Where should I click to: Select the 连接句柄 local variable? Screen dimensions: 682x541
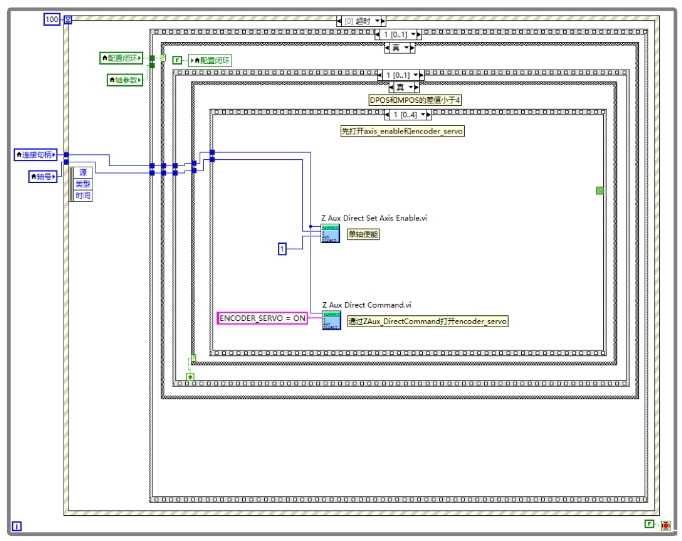point(36,154)
